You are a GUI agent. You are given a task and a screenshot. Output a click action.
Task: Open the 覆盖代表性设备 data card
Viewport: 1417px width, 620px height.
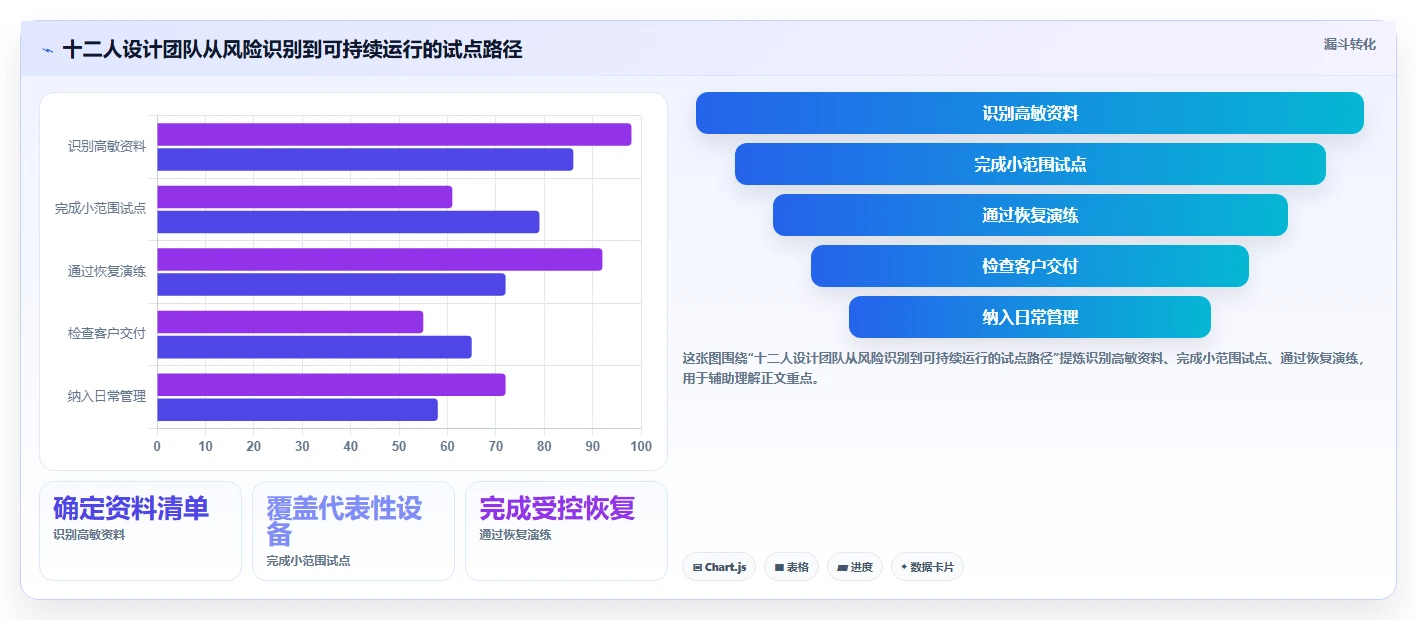pyautogui.click(x=353, y=531)
